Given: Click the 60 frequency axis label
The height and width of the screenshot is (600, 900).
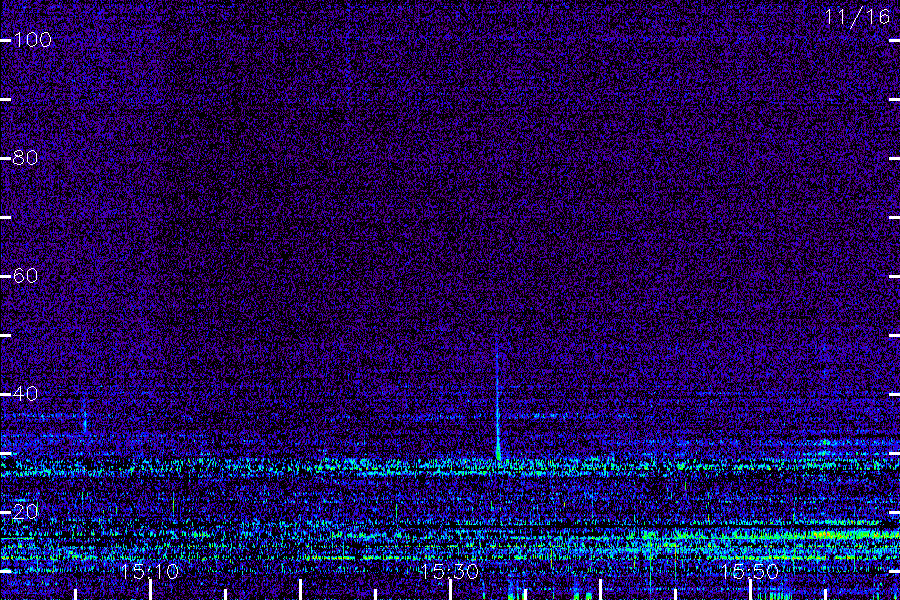Looking at the screenshot, I should [25, 276].
